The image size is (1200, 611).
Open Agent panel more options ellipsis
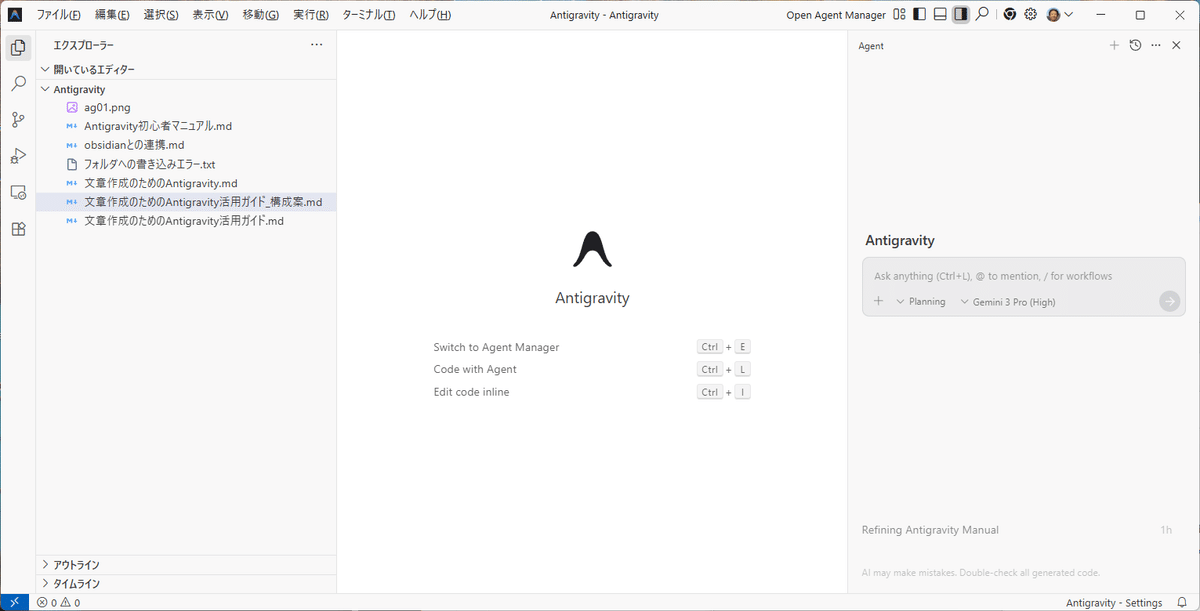pos(1156,45)
